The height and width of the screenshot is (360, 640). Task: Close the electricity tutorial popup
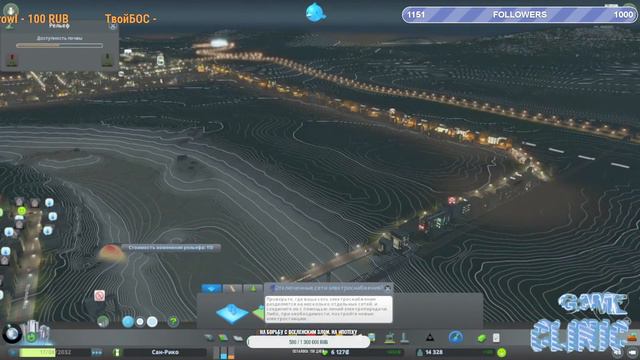point(388,289)
